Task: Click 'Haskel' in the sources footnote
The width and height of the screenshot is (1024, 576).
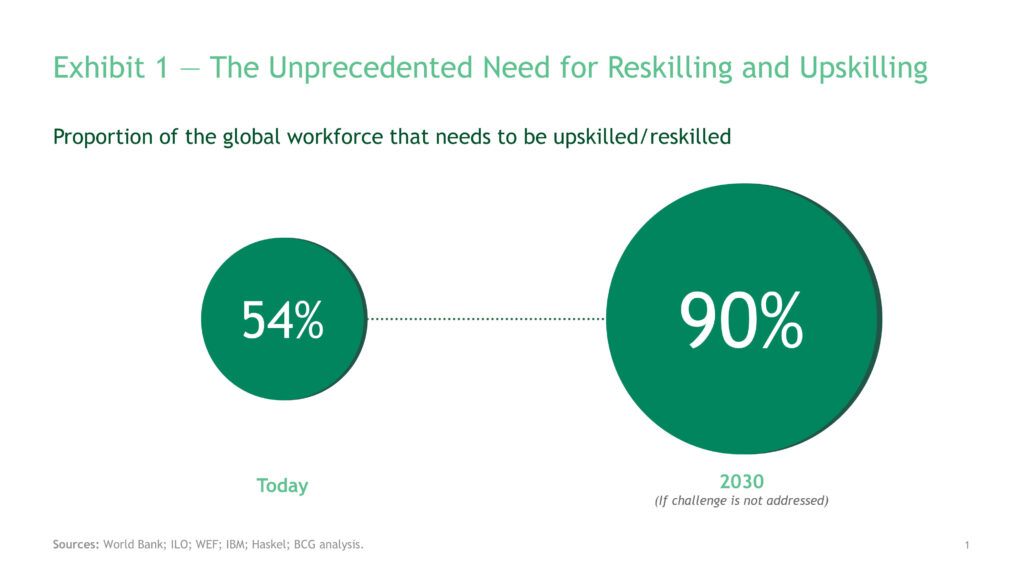Action: tap(268, 545)
